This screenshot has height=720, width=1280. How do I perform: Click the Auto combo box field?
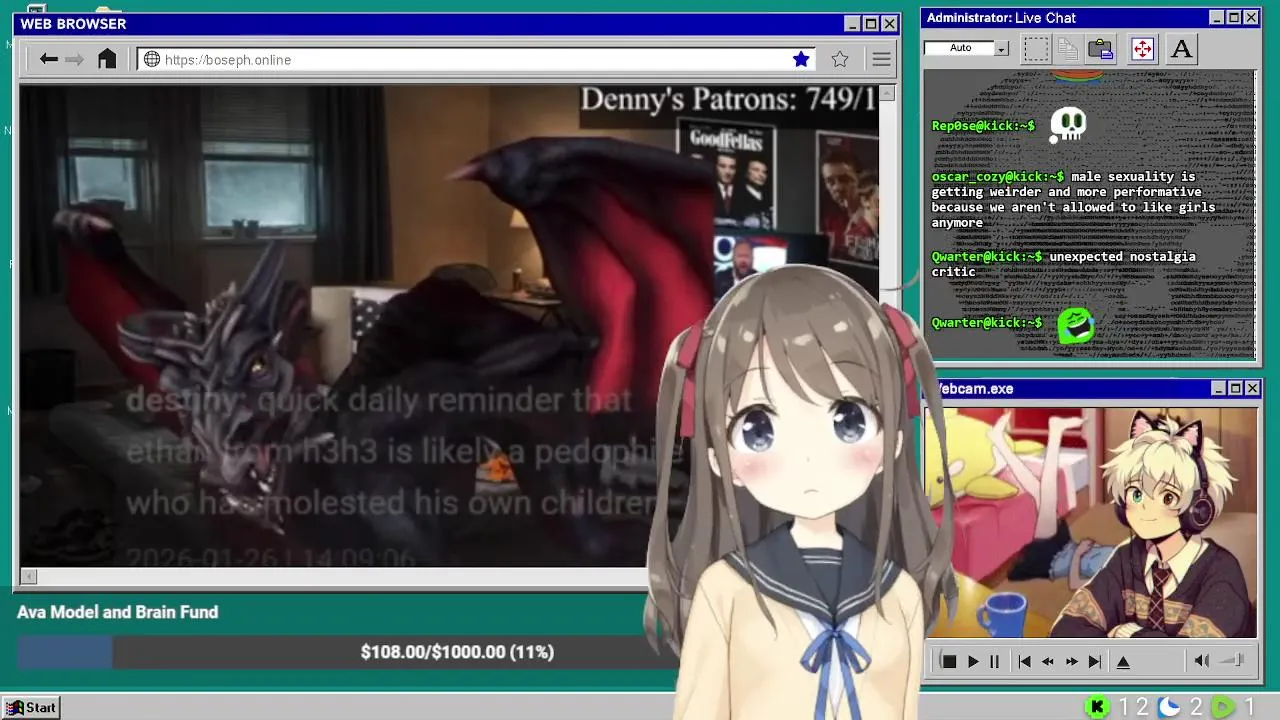[x=959, y=48]
